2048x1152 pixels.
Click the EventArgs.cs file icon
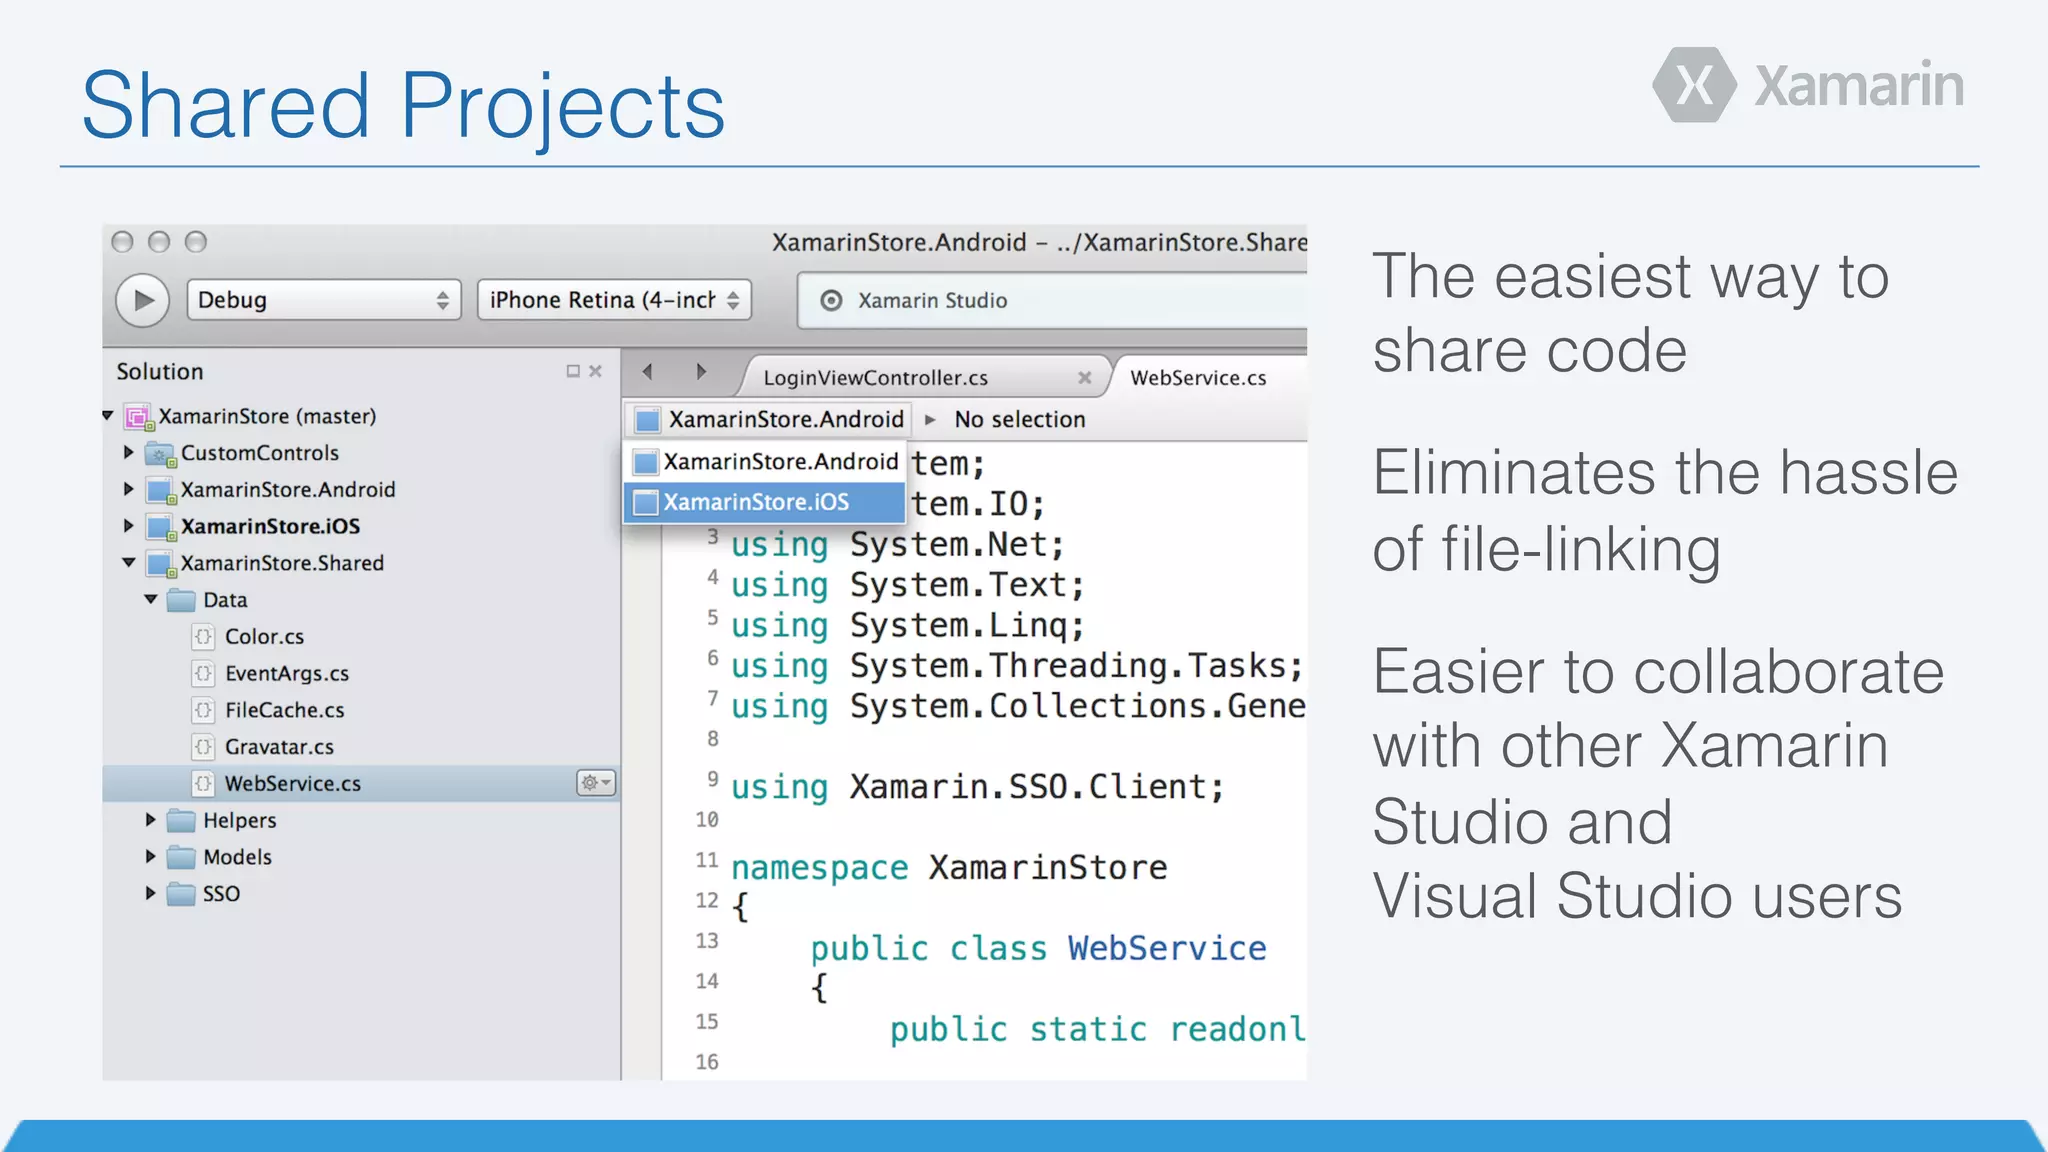203,674
